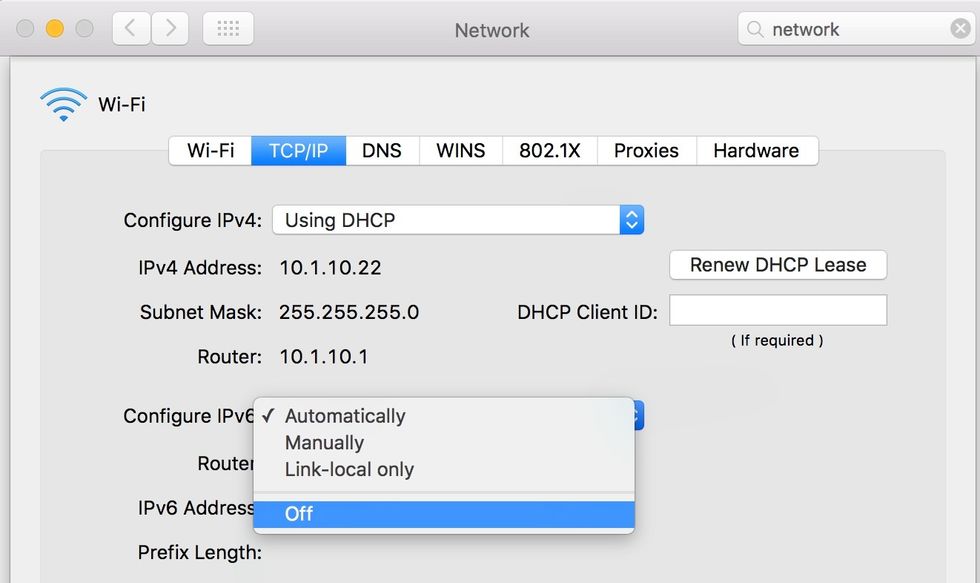
Task: Click inside the DHCP Client ID field
Action: (x=780, y=310)
